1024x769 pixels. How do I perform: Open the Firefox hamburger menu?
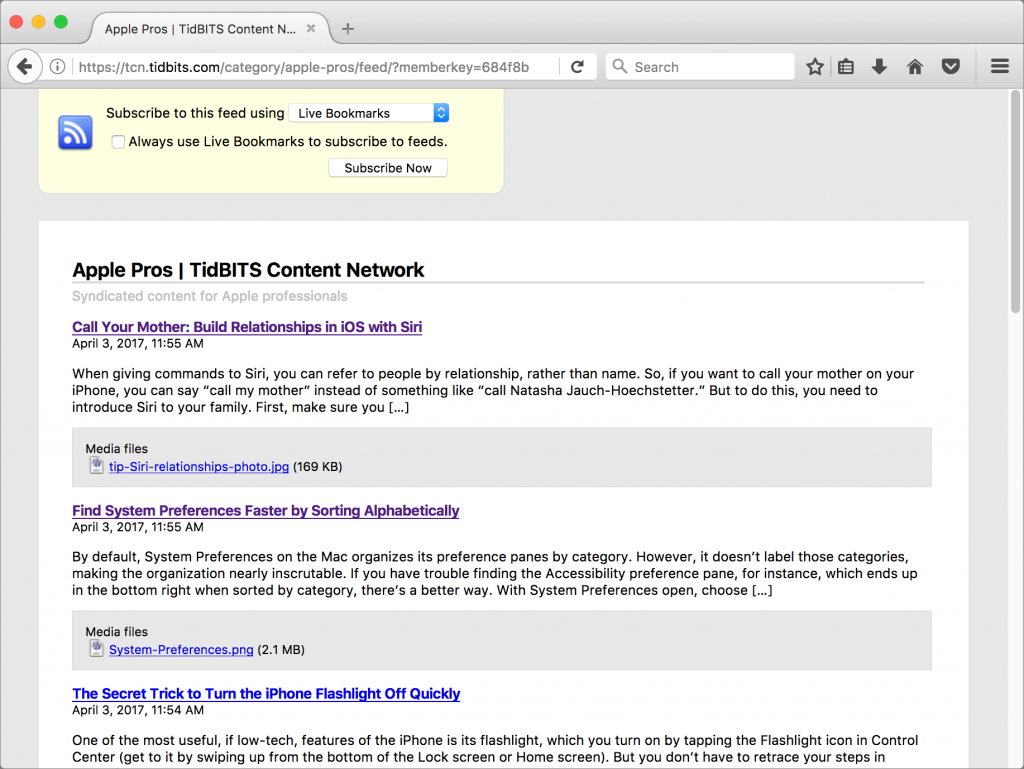pyautogui.click(x=999, y=66)
